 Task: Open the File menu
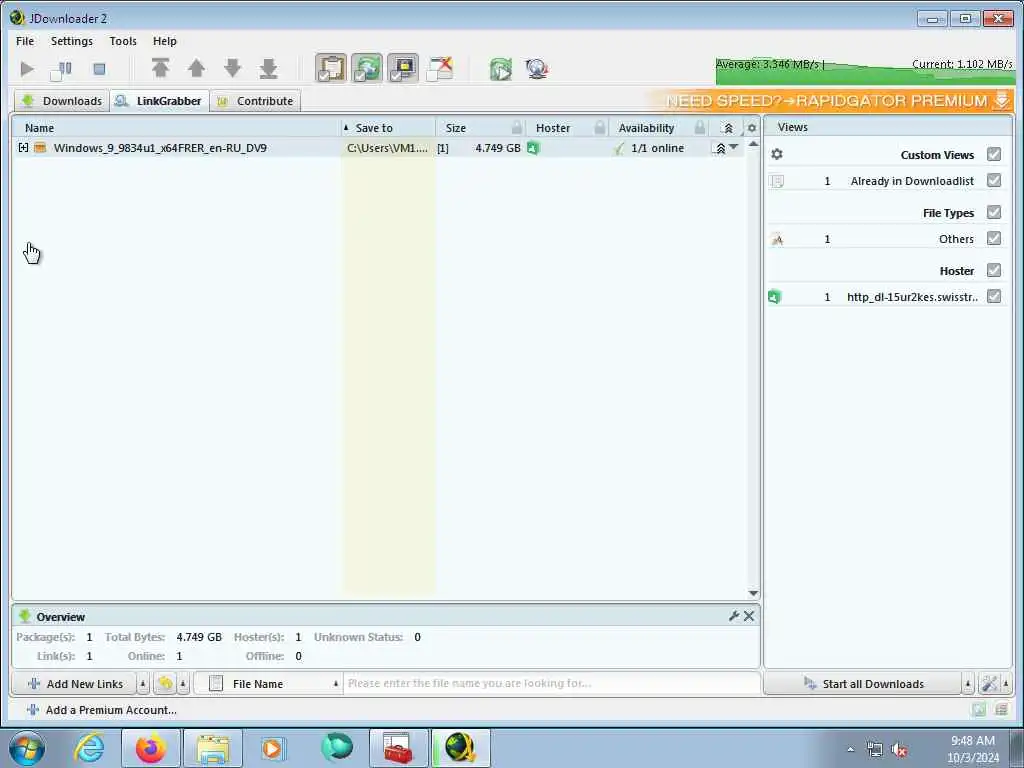[25, 41]
